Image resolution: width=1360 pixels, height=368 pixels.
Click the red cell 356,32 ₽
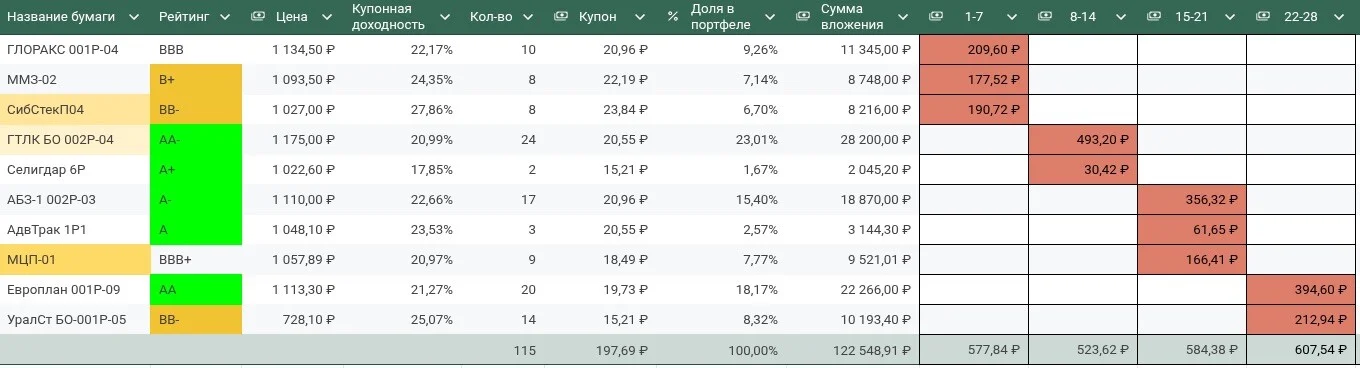tap(1192, 199)
